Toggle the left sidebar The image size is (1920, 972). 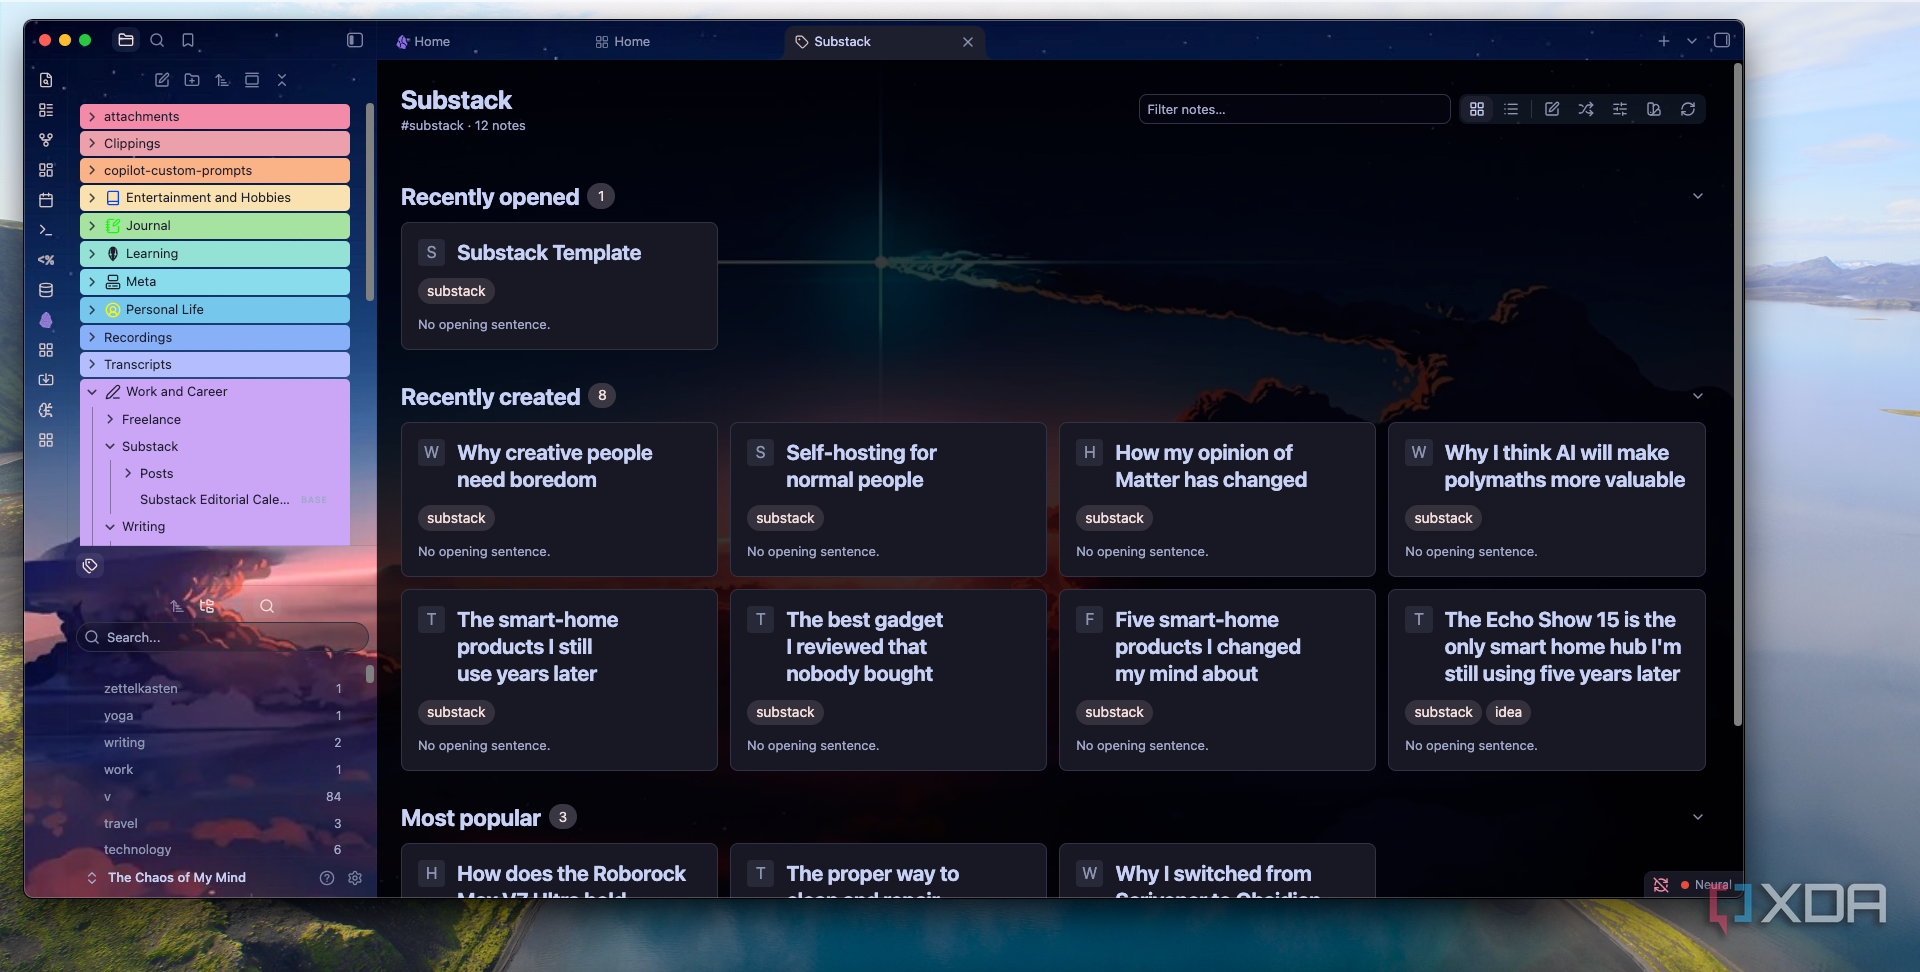click(355, 40)
